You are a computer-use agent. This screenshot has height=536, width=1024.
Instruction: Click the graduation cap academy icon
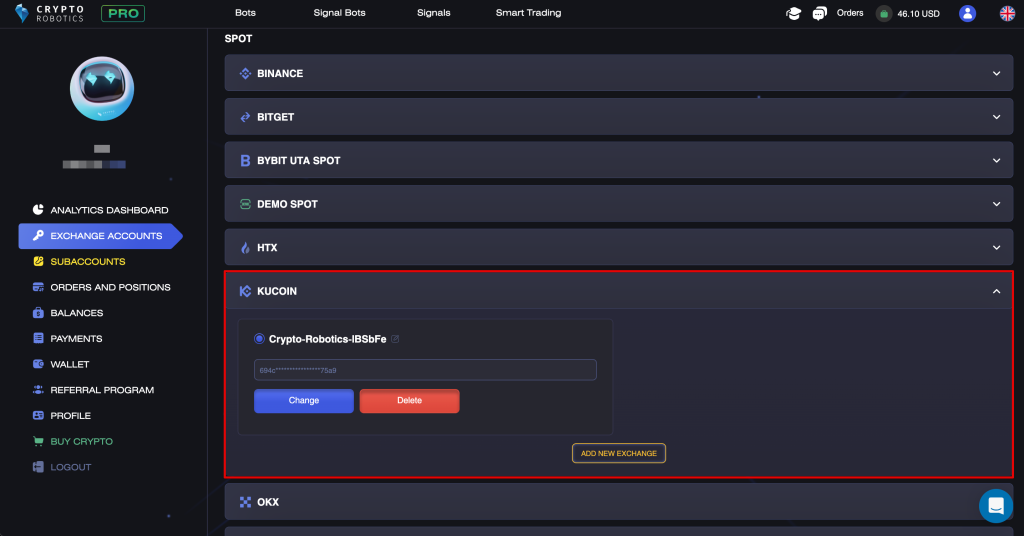tap(794, 13)
